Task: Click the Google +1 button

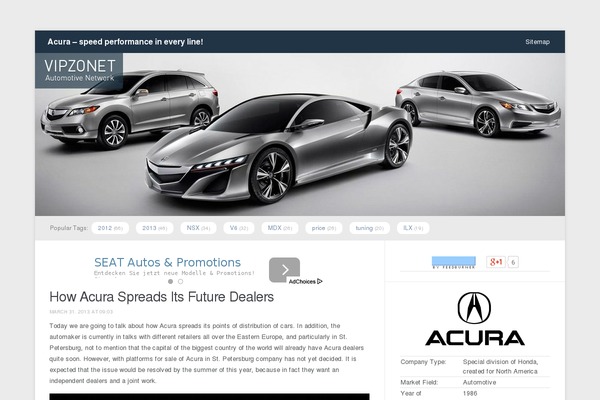Action: tap(496, 262)
